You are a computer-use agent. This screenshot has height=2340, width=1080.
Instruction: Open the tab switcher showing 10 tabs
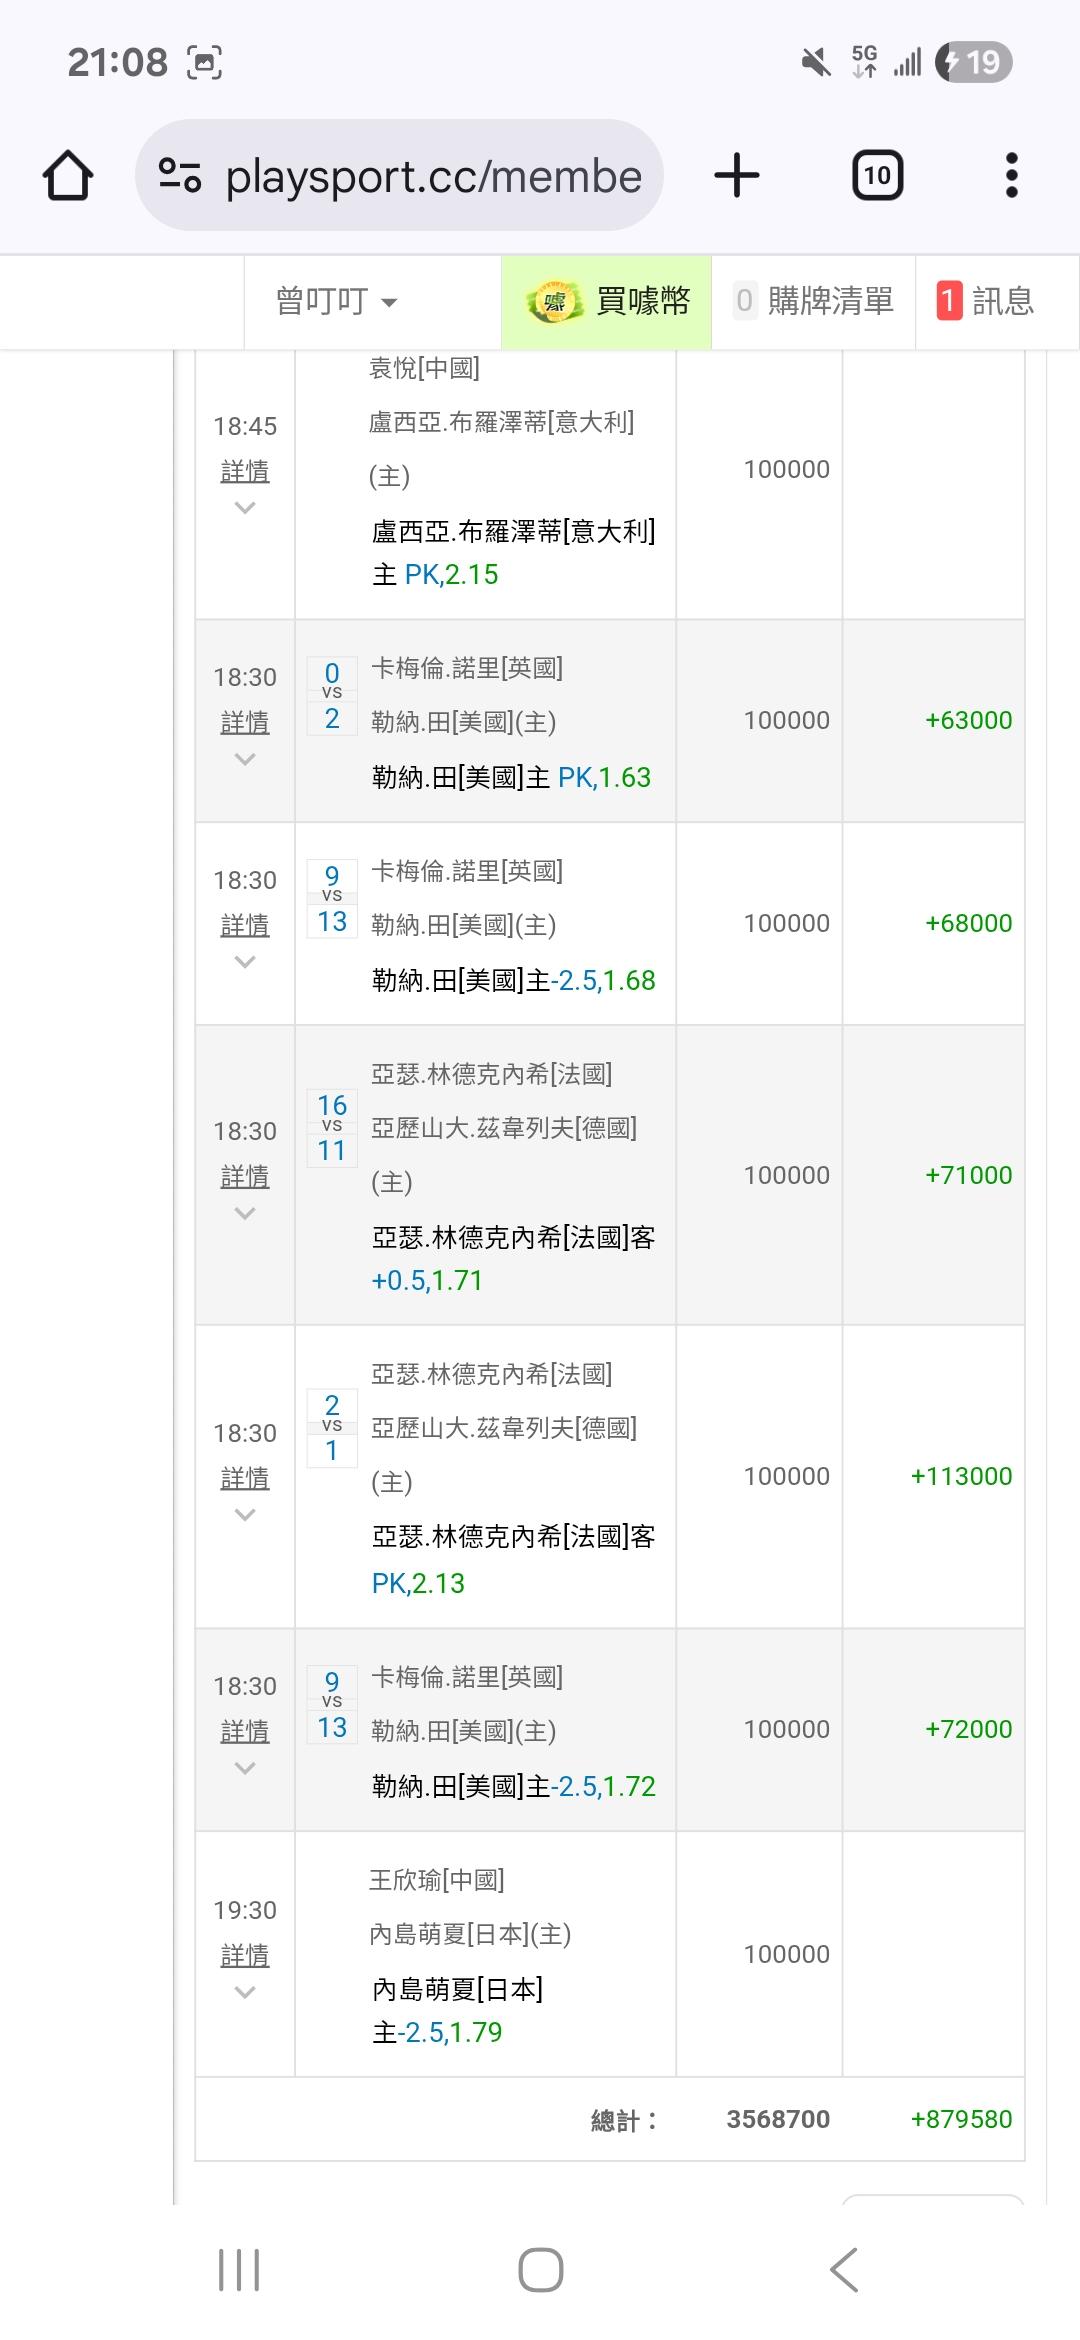[x=877, y=176]
